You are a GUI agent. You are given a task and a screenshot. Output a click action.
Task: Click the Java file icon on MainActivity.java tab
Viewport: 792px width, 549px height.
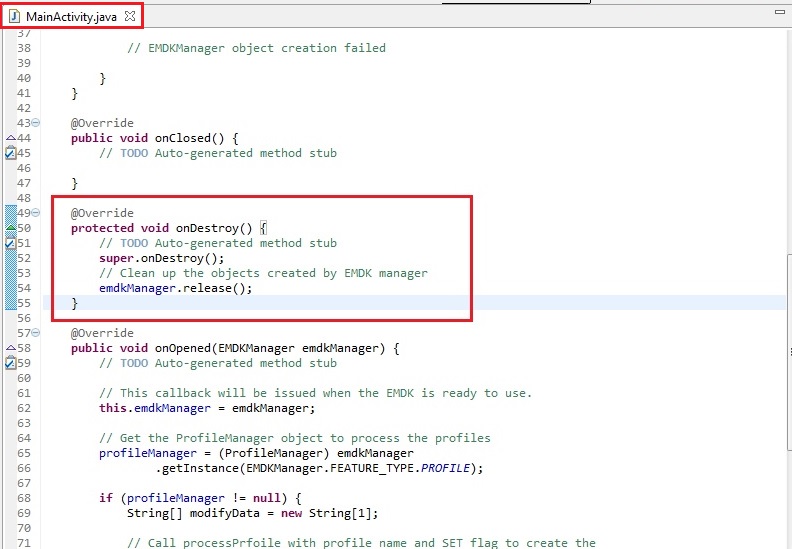(x=16, y=15)
